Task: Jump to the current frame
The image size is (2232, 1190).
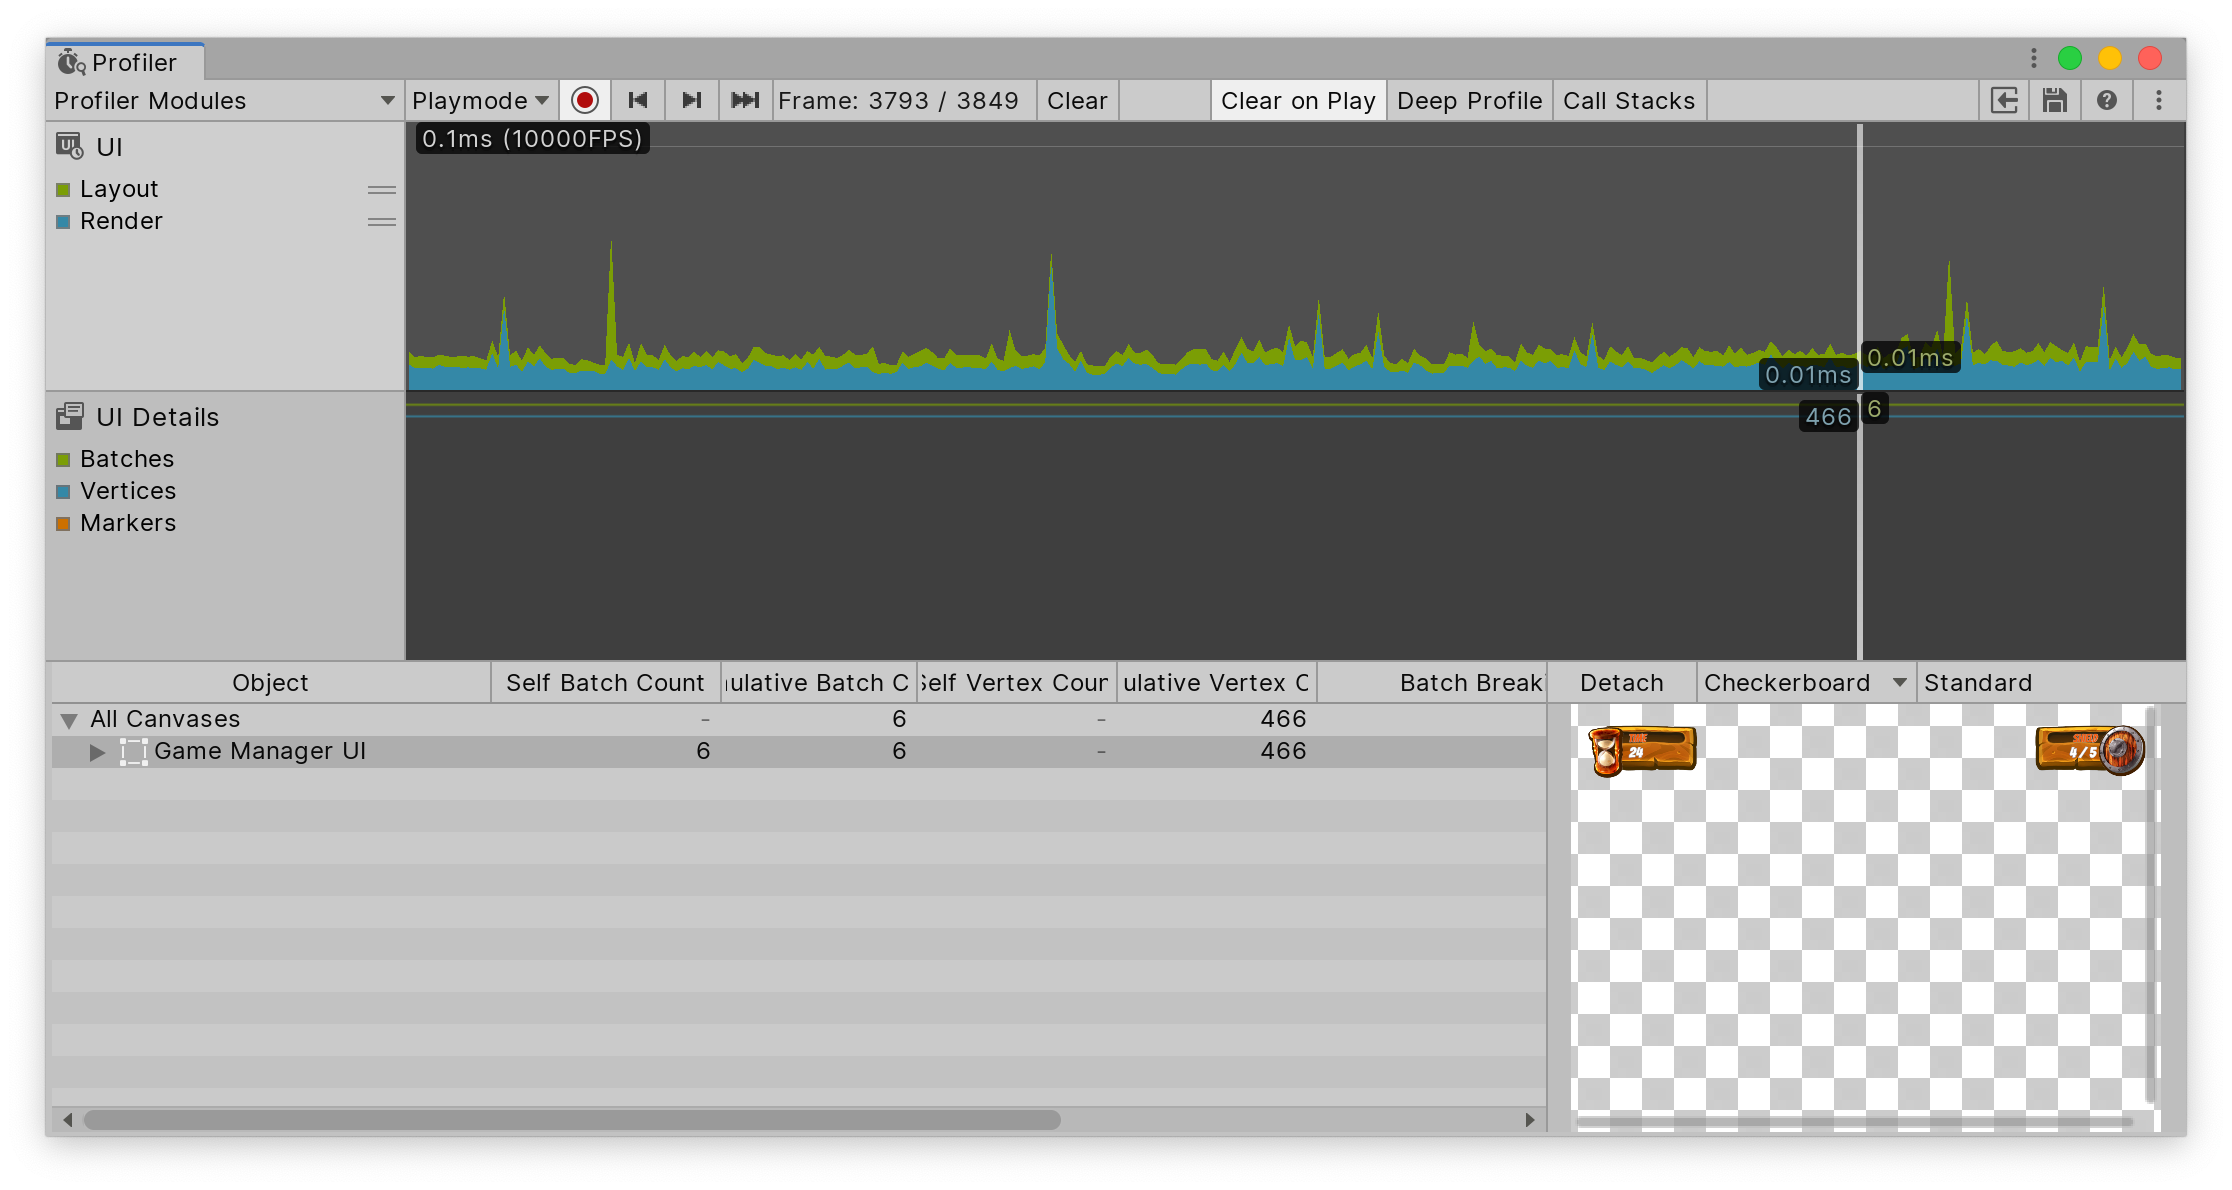Action: [745, 100]
